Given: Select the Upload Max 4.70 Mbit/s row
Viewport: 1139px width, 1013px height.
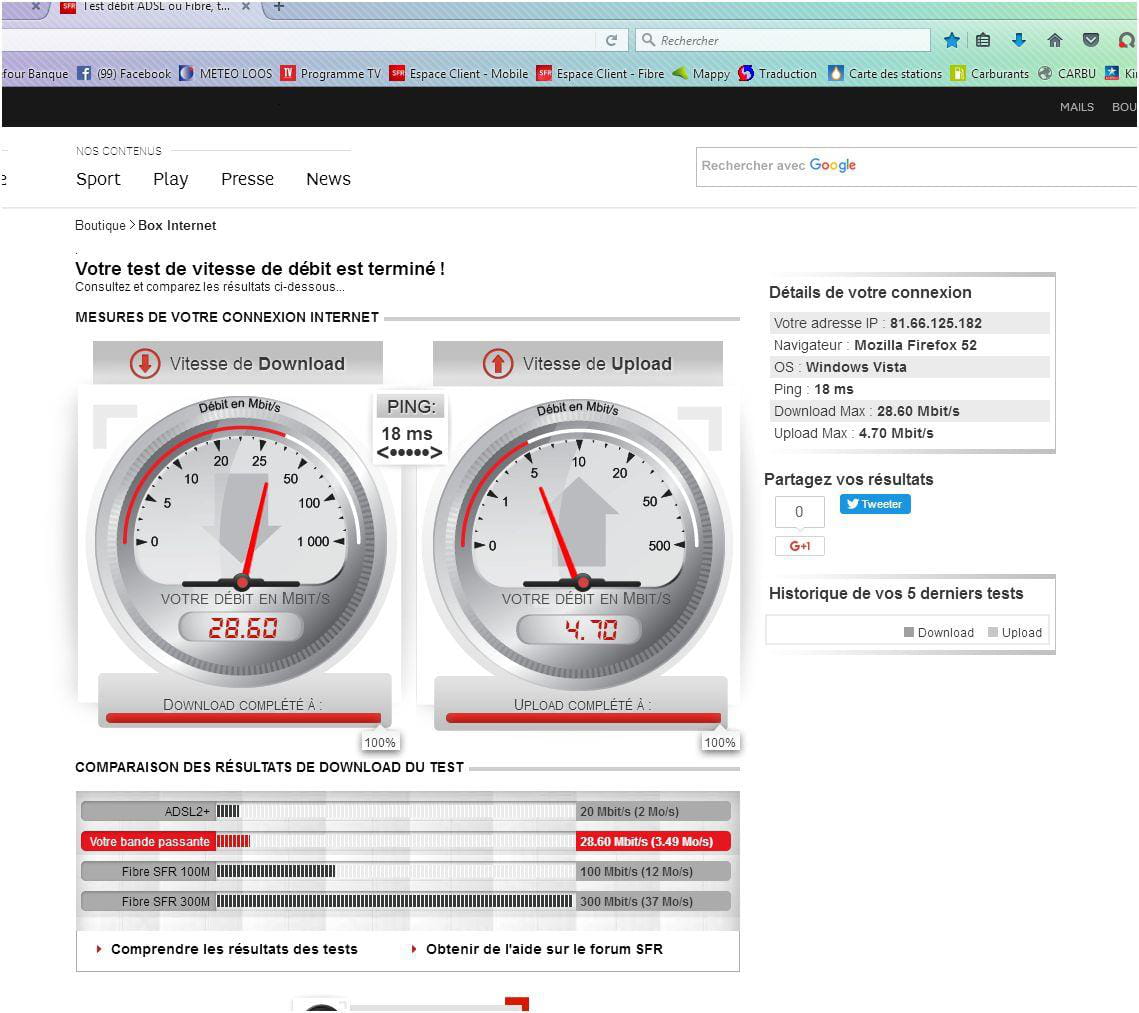Looking at the screenshot, I should pyautogui.click(x=909, y=433).
